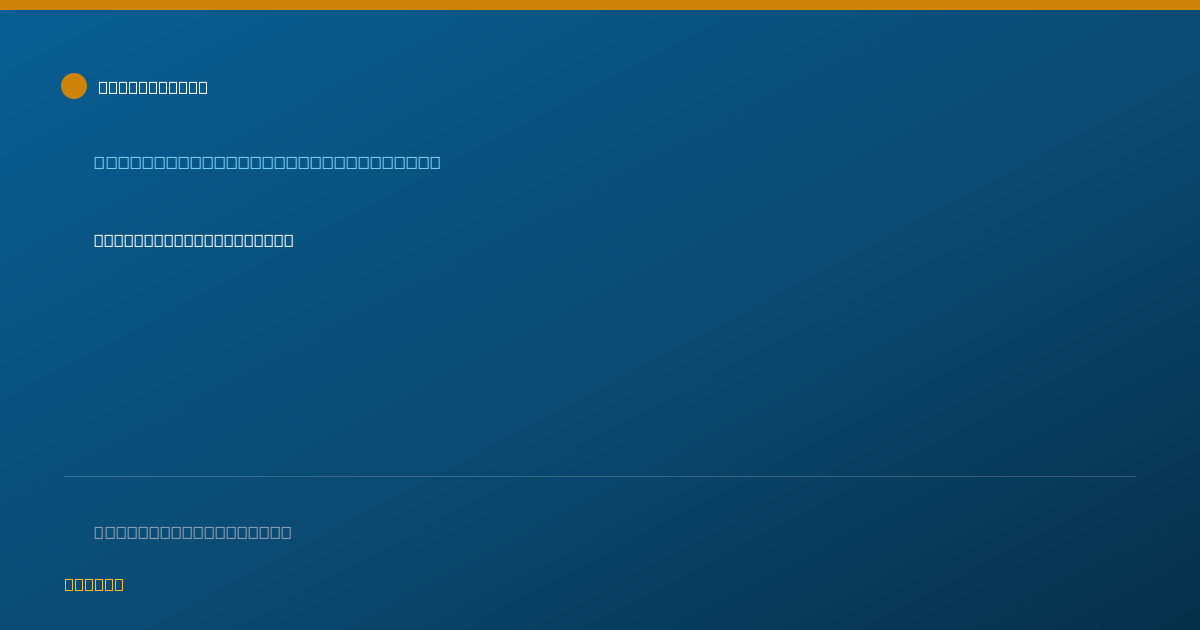Click the gray footer text line
The height and width of the screenshot is (630, 1200).
193,532
